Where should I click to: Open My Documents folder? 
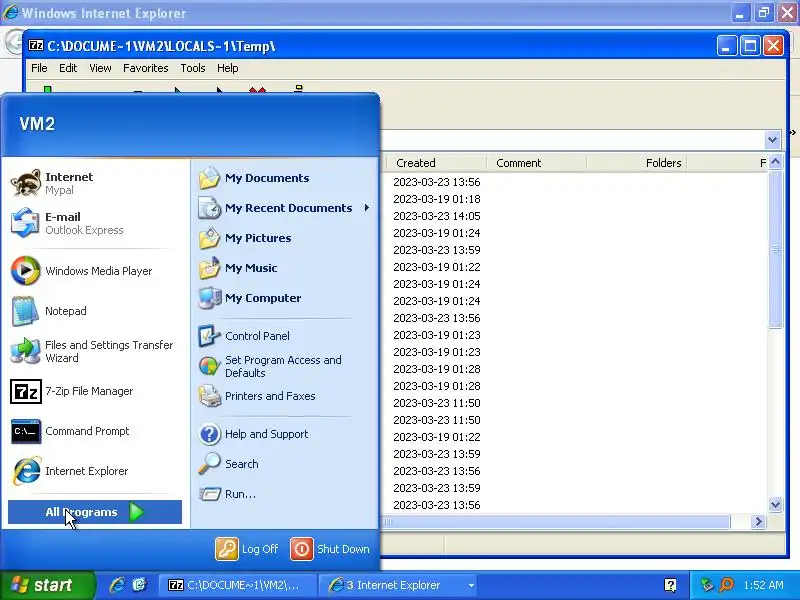point(285,178)
